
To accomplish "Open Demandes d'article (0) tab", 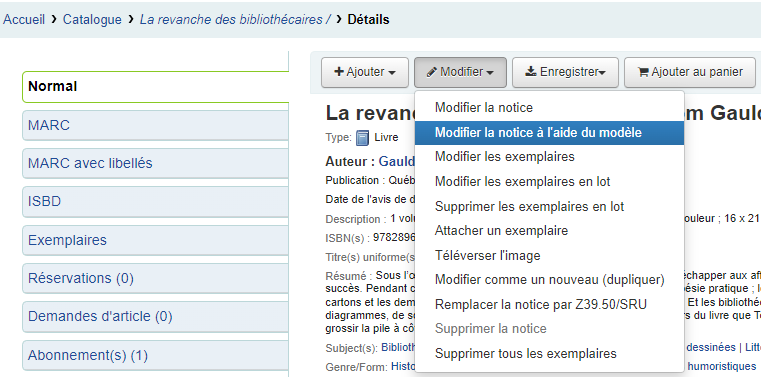I will pyautogui.click(x=155, y=317).
